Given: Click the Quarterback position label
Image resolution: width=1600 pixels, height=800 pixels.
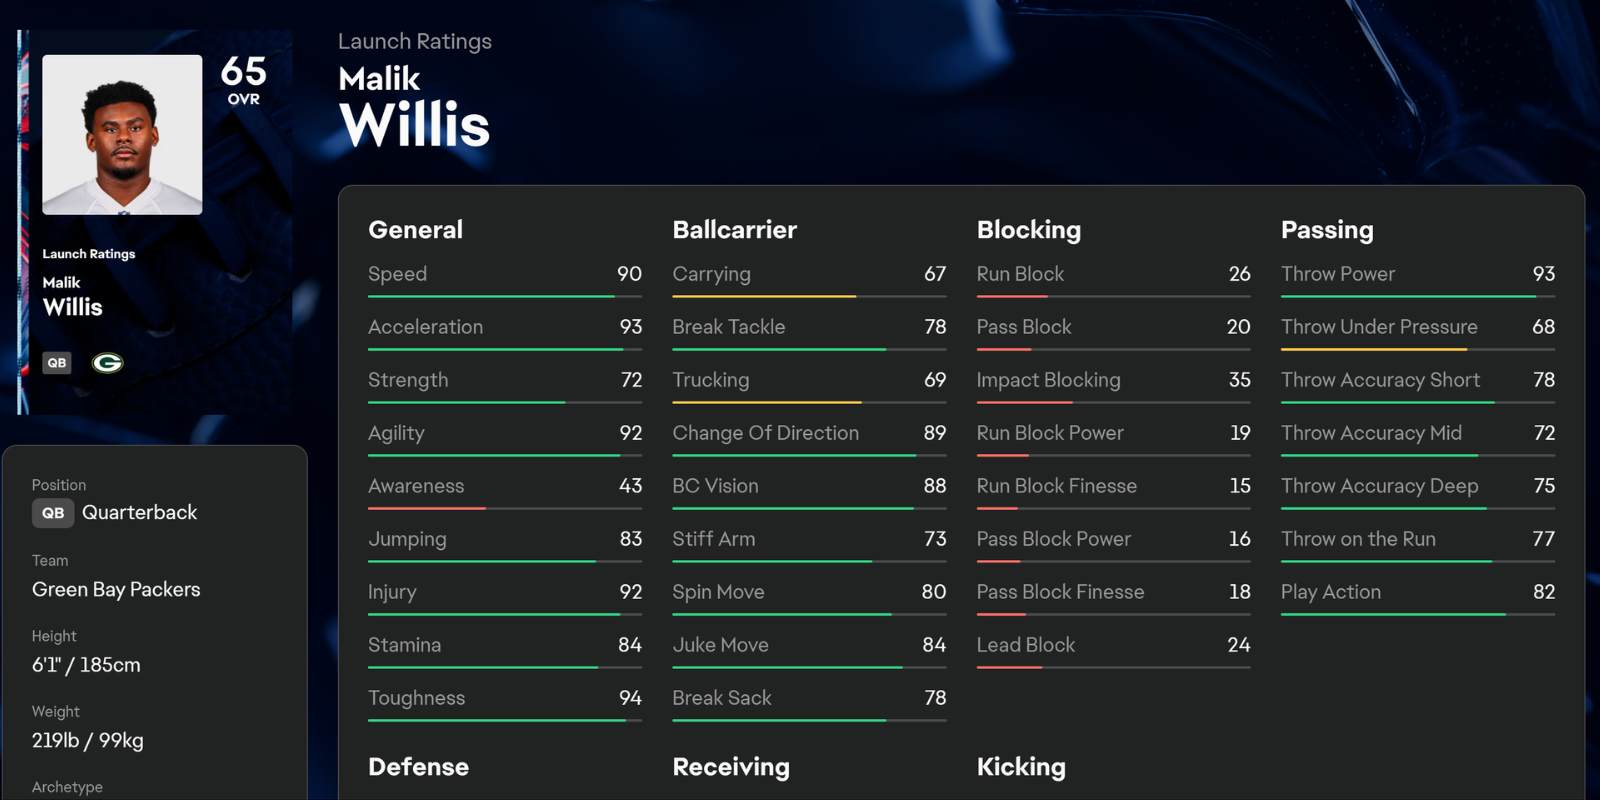Looking at the screenshot, I should tap(139, 513).
